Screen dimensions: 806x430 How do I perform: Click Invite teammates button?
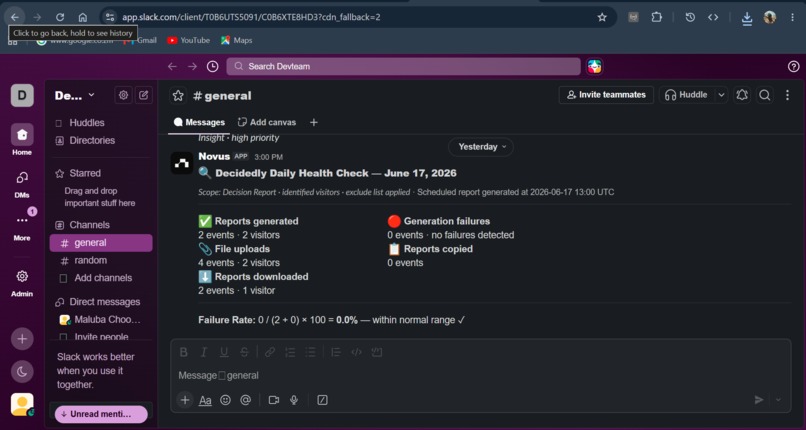[606, 95]
